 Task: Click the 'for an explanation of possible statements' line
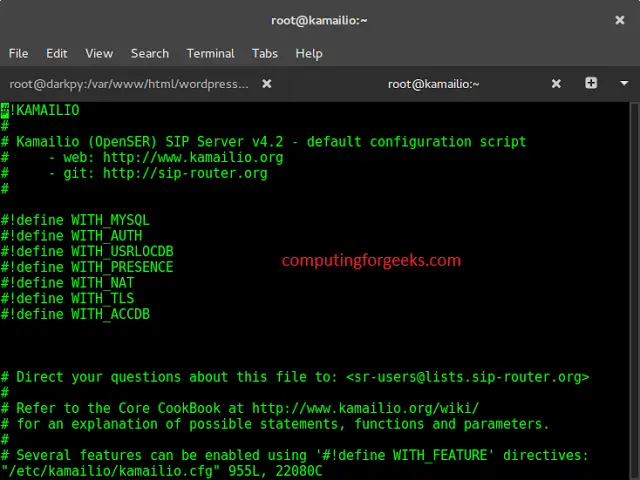tap(275, 424)
